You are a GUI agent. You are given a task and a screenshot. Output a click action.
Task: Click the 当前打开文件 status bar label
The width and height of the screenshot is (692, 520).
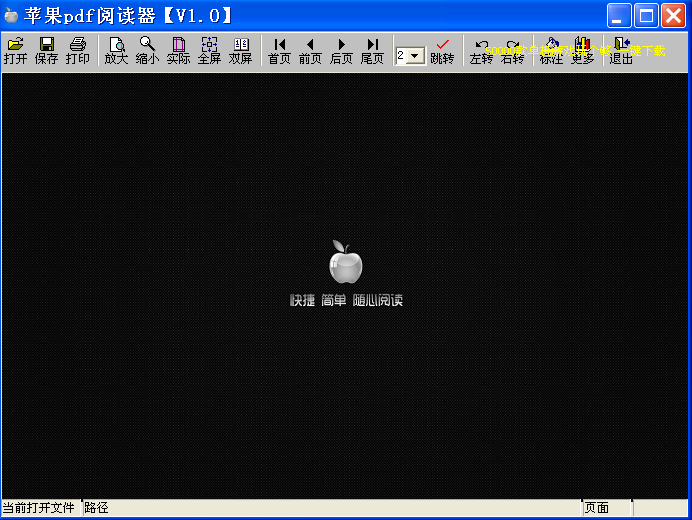(x=38, y=508)
